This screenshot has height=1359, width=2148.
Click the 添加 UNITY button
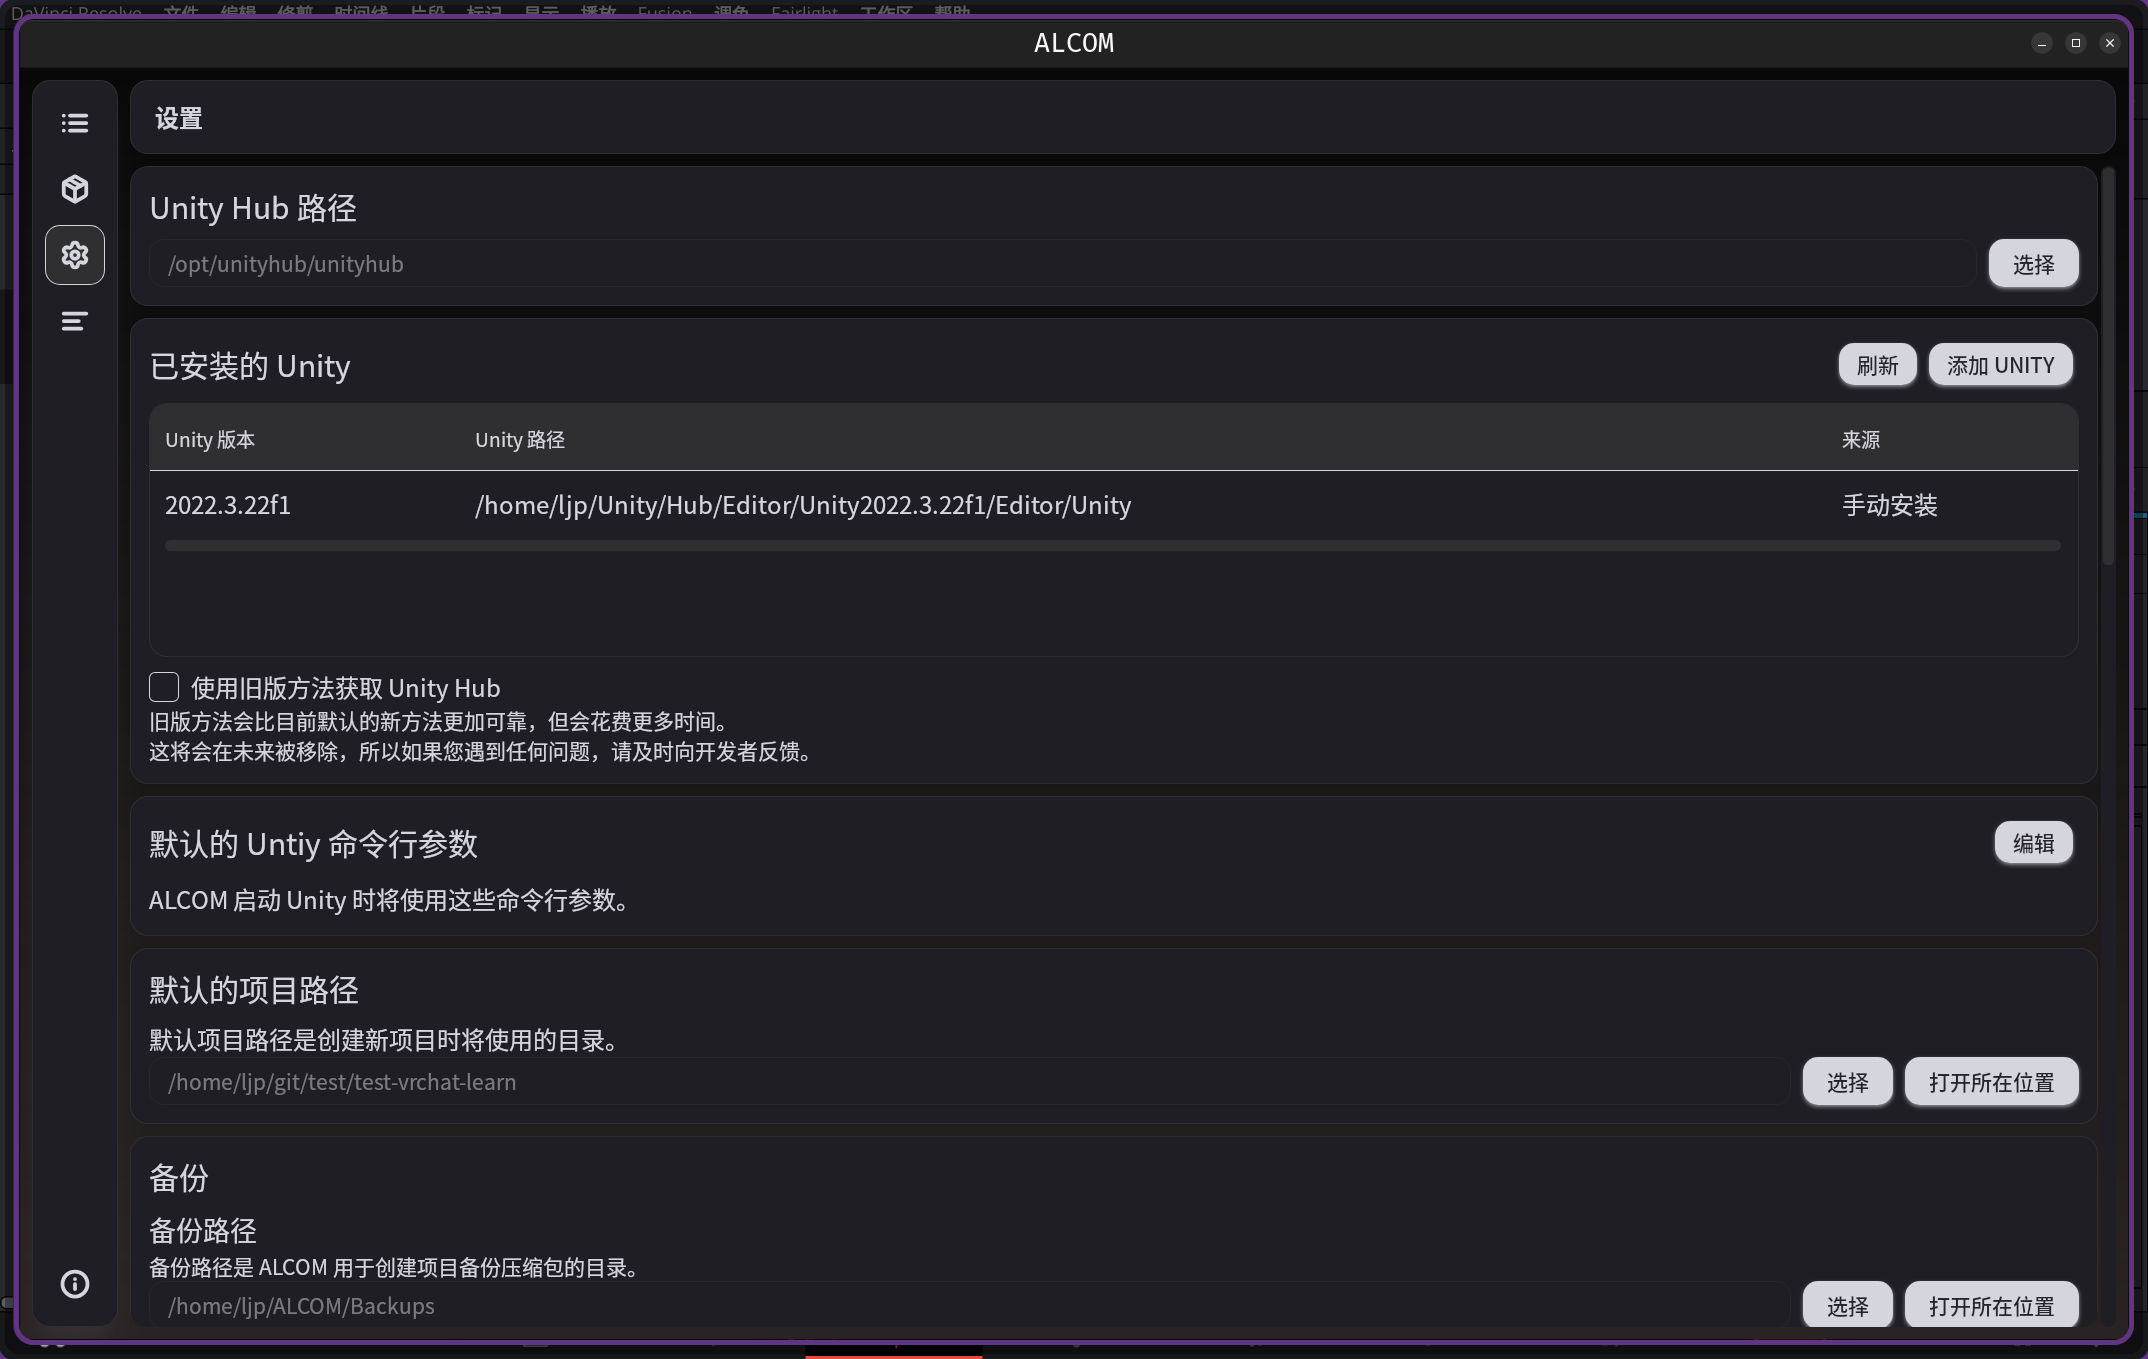(2000, 365)
